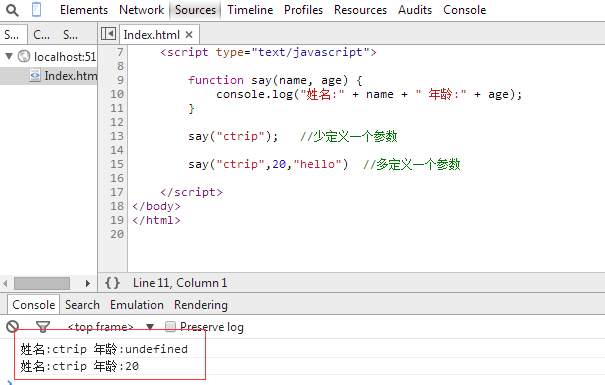The height and width of the screenshot is (385, 605).
Task: Open the Profiles panel tab
Action: (303, 10)
